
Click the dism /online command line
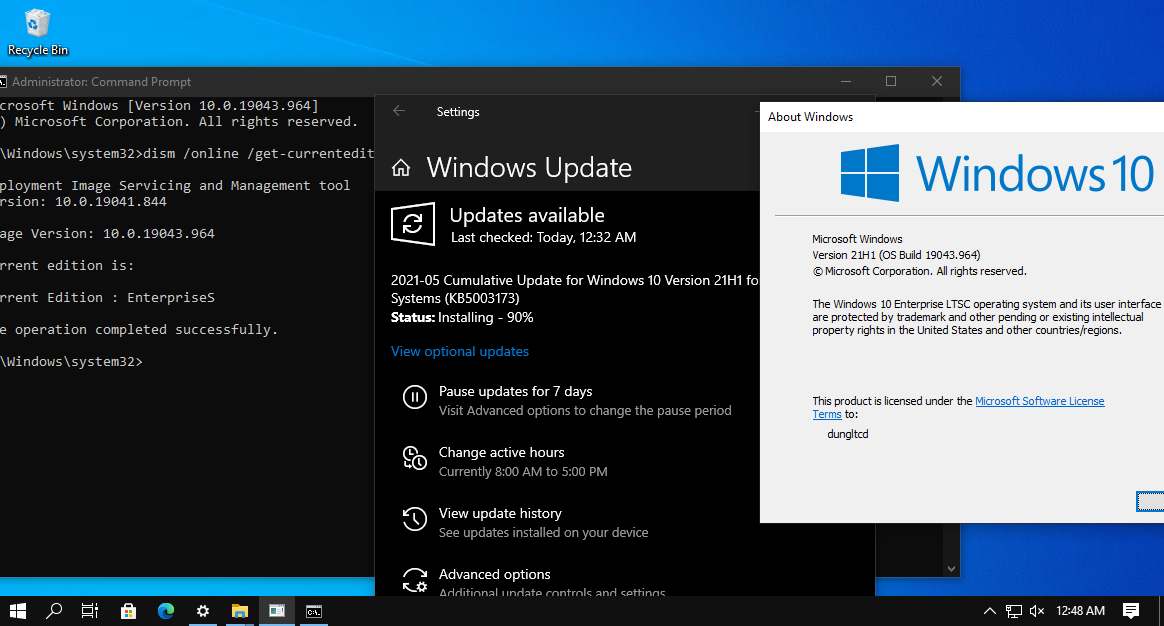tap(187, 153)
